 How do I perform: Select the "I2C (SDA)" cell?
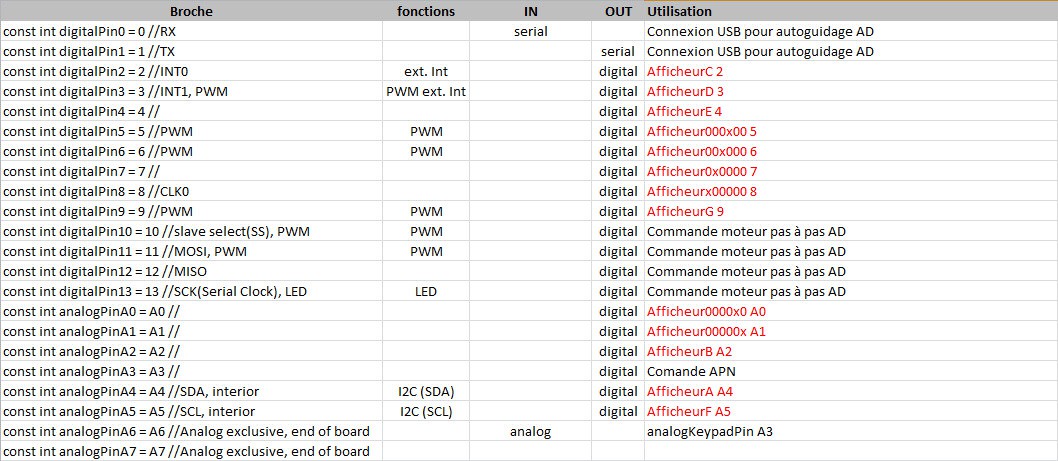tap(426, 391)
